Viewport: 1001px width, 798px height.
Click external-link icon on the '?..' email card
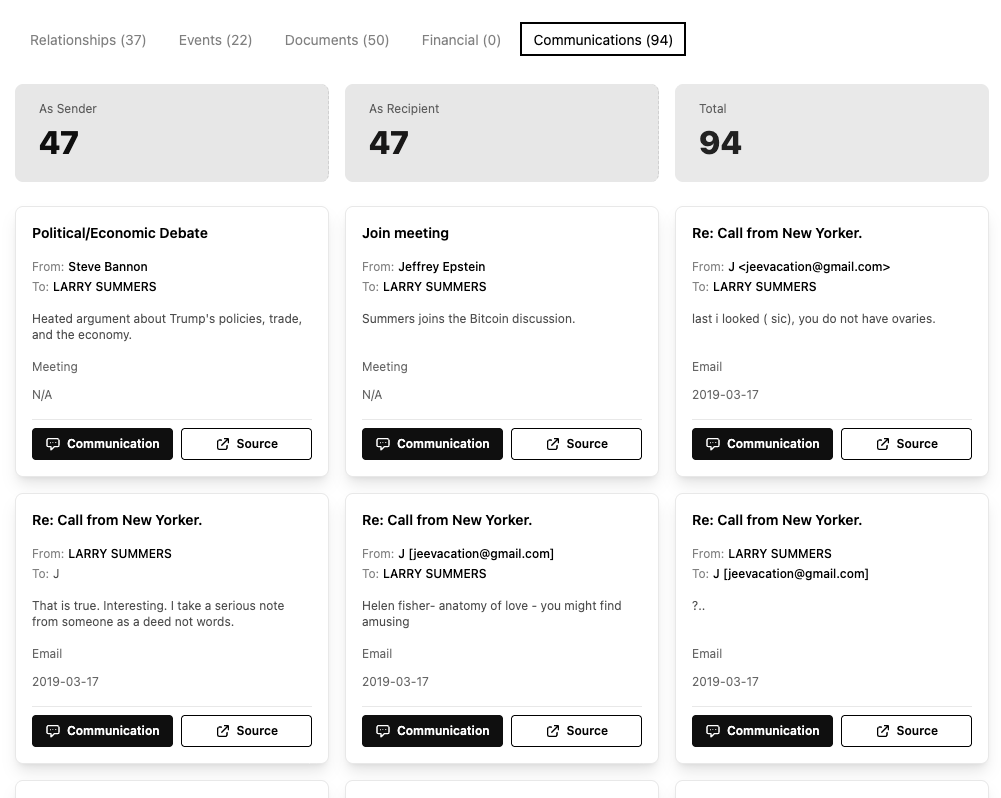click(883, 731)
